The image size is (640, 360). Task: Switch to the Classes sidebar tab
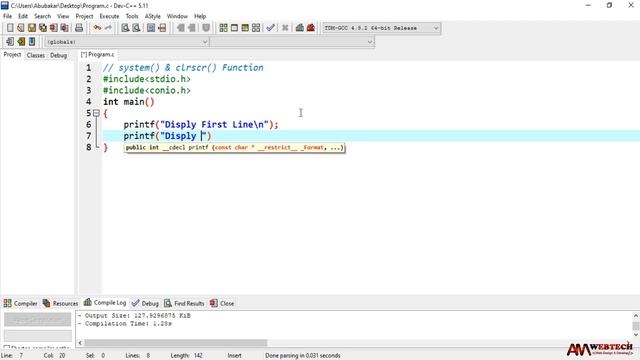click(x=36, y=55)
